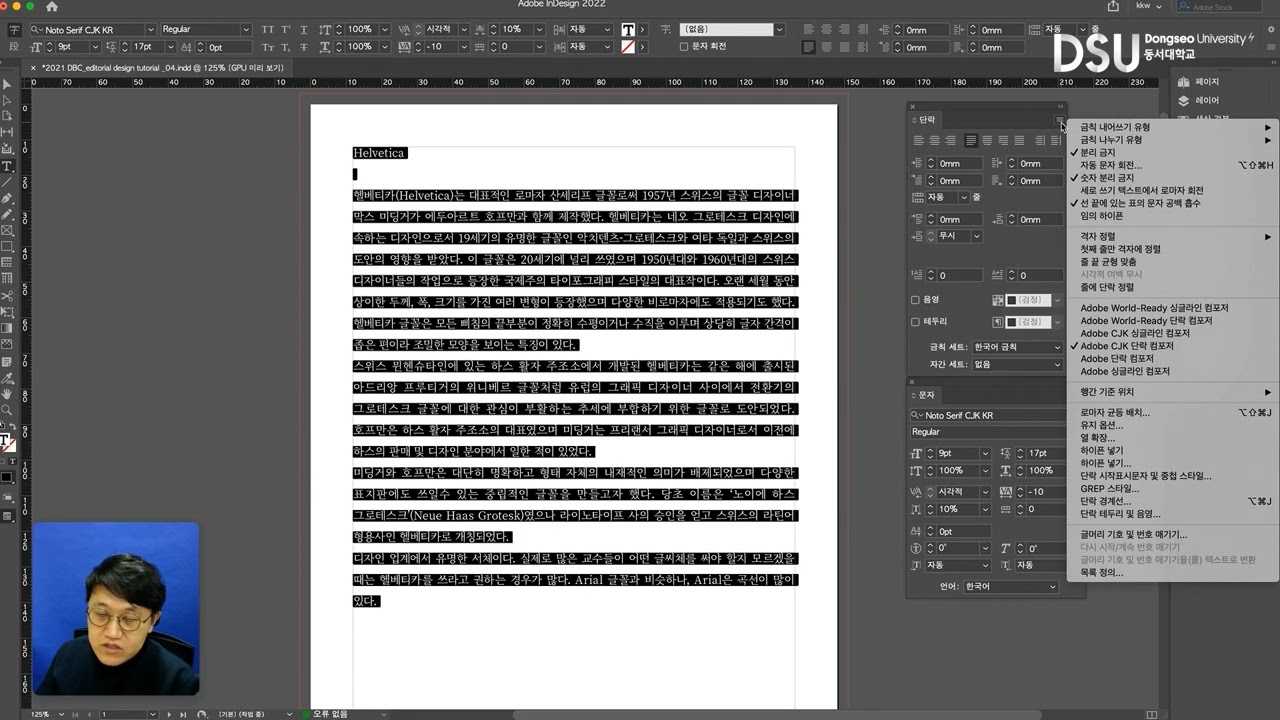Image resolution: width=1280 pixels, height=720 pixels.
Task: Select Adobe CJK 단락 컴포저 composer option
Action: click(1172, 346)
